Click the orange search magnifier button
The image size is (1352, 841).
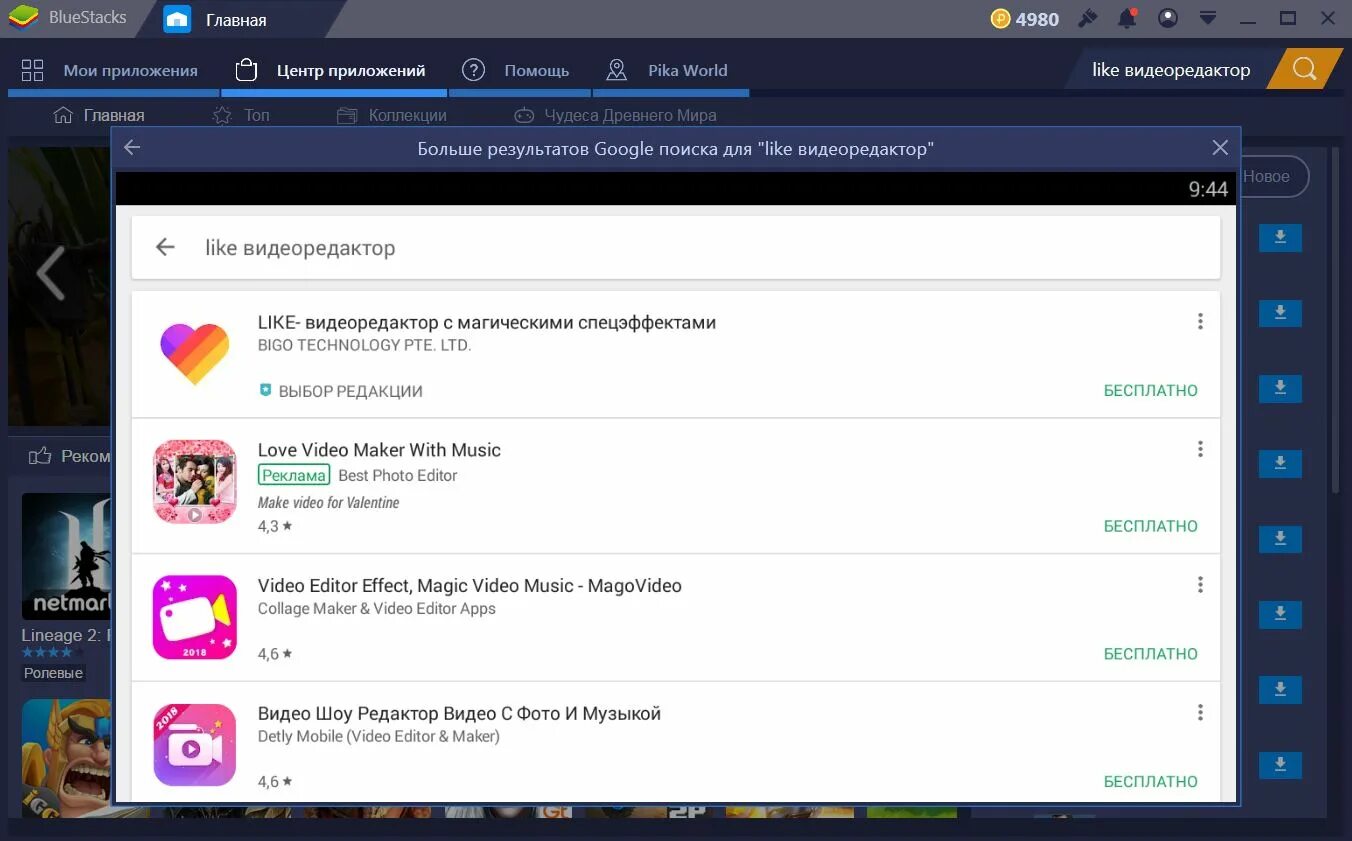[x=1304, y=69]
